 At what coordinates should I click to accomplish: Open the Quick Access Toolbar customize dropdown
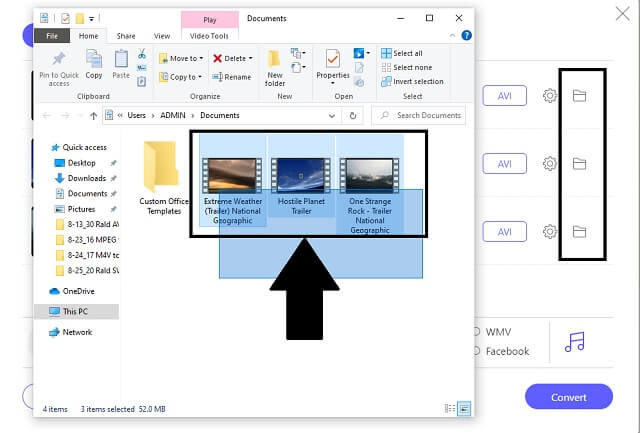91,19
